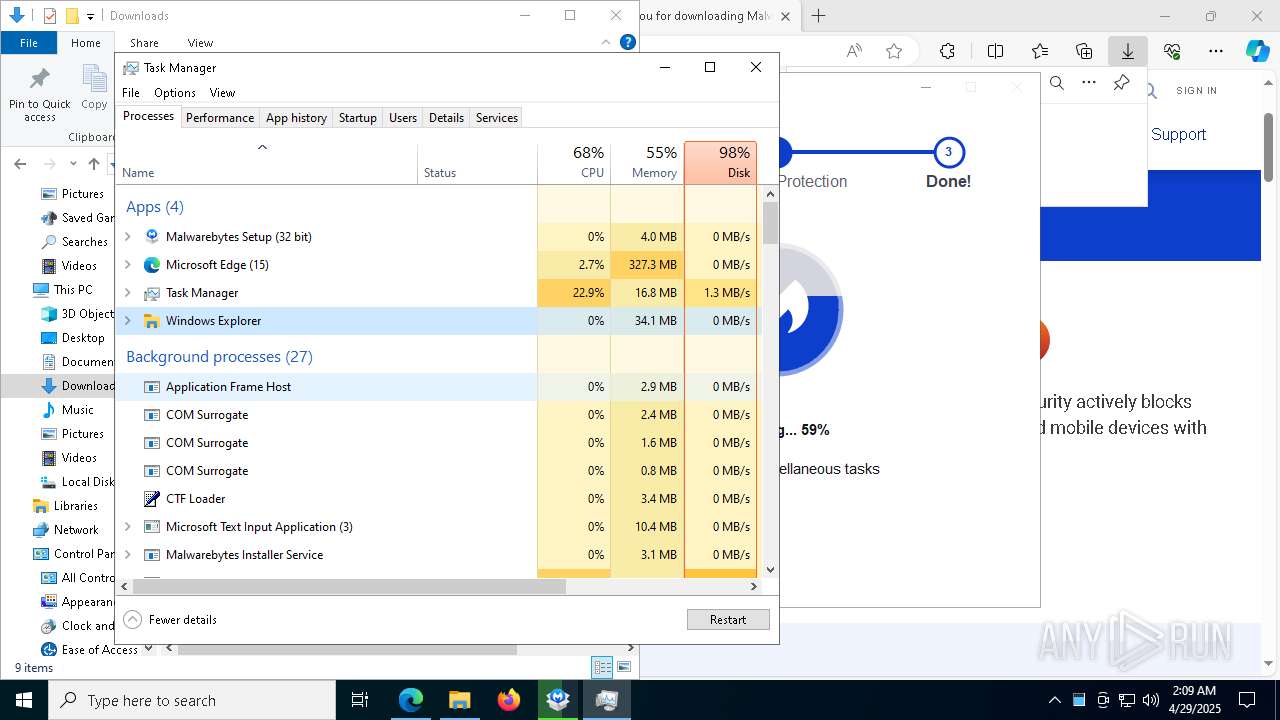
Task: Click the Support link on webpage
Action: coord(1178,134)
